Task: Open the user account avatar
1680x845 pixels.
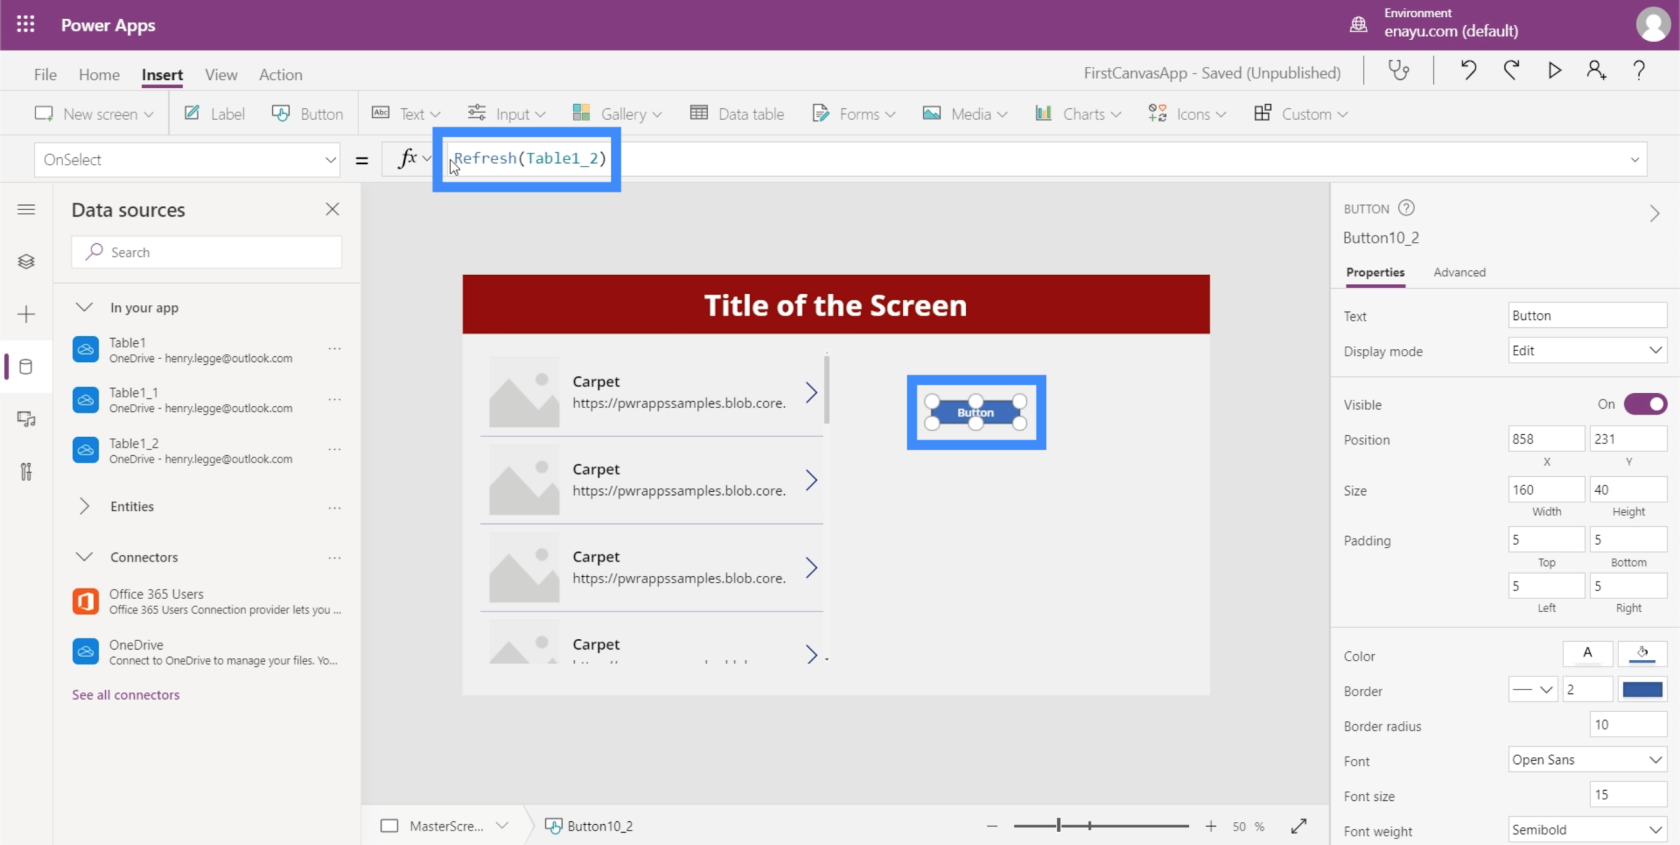Action: pos(1652,25)
